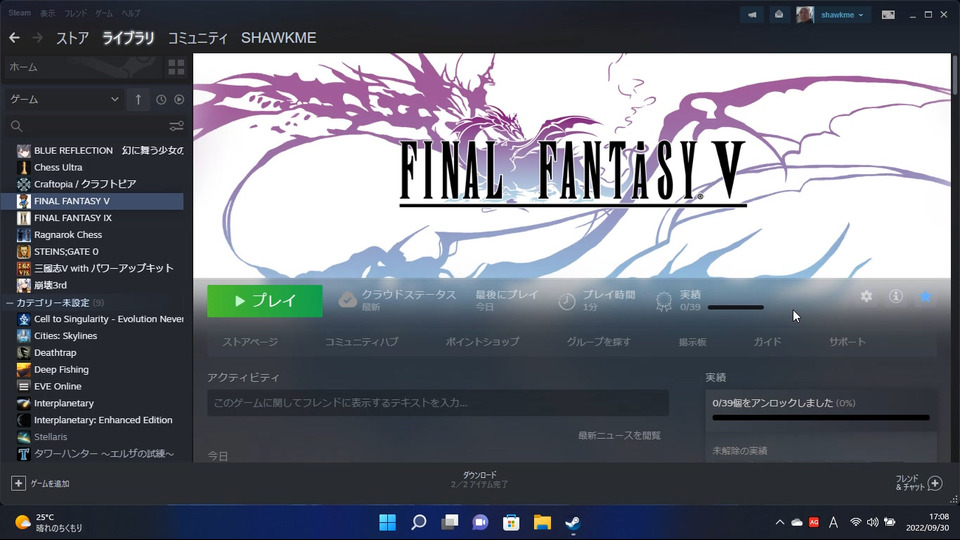Viewport: 960px width, 540px height.
Task: Switch to the ストア tab
Action: click(72, 38)
